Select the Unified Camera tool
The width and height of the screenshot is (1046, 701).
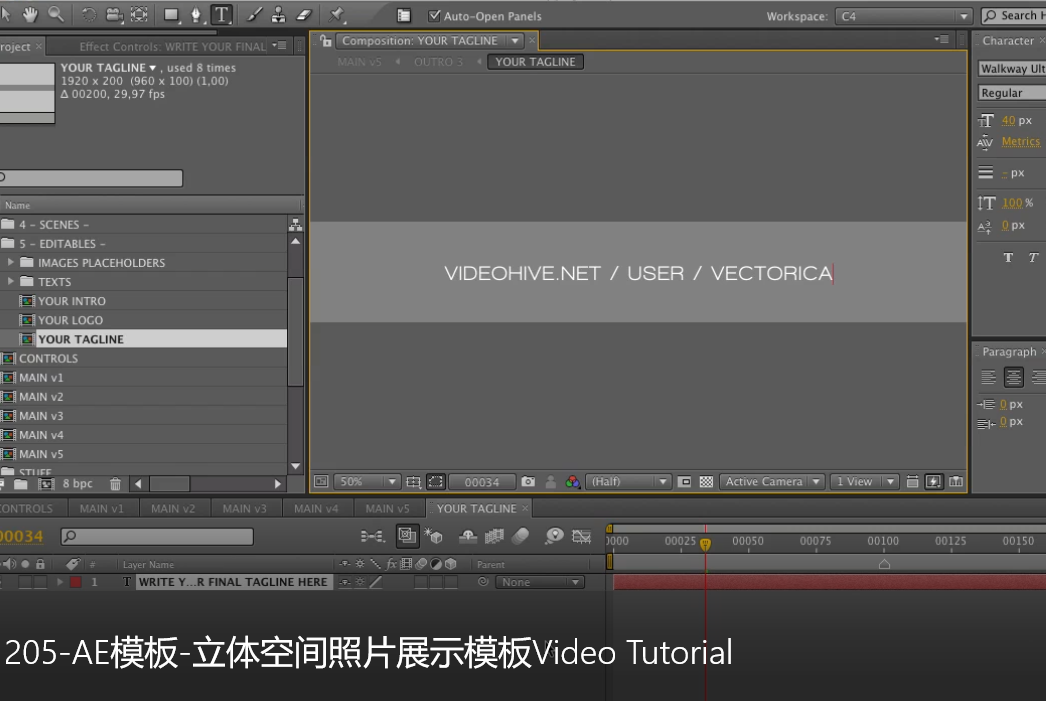(x=114, y=15)
